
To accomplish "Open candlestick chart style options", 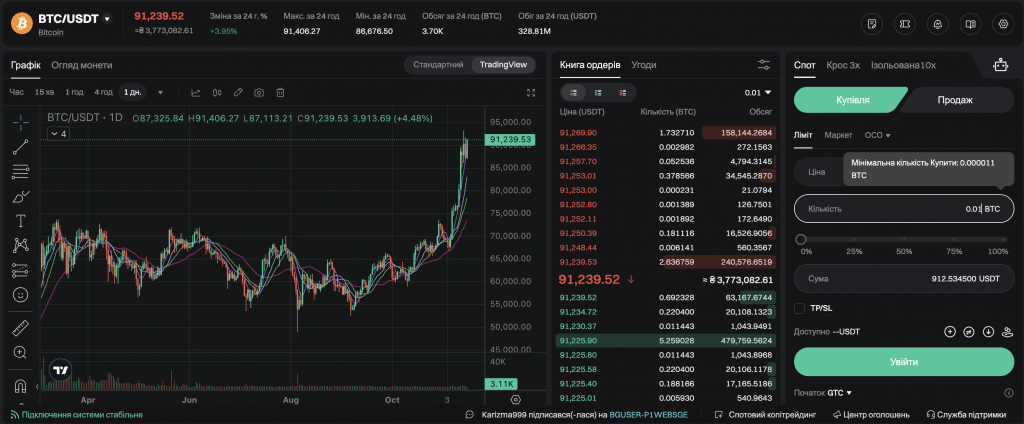I will tap(217, 93).
